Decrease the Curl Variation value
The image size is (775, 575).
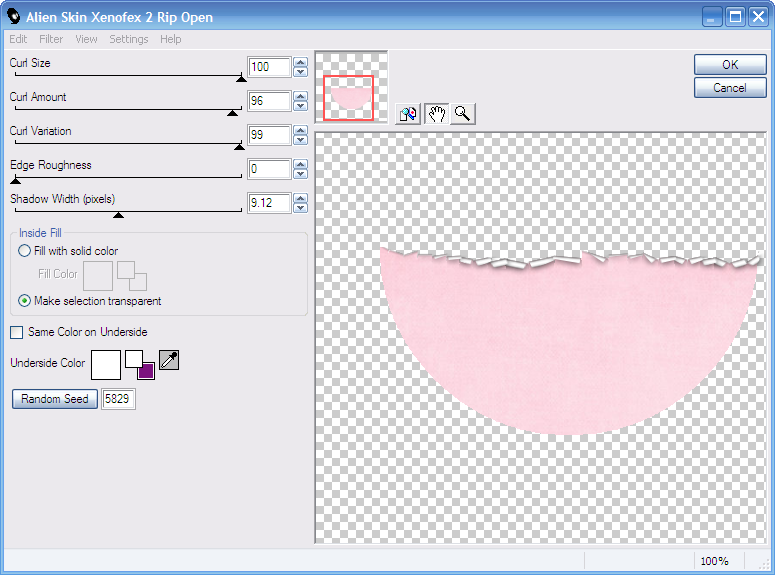click(x=300, y=140)
